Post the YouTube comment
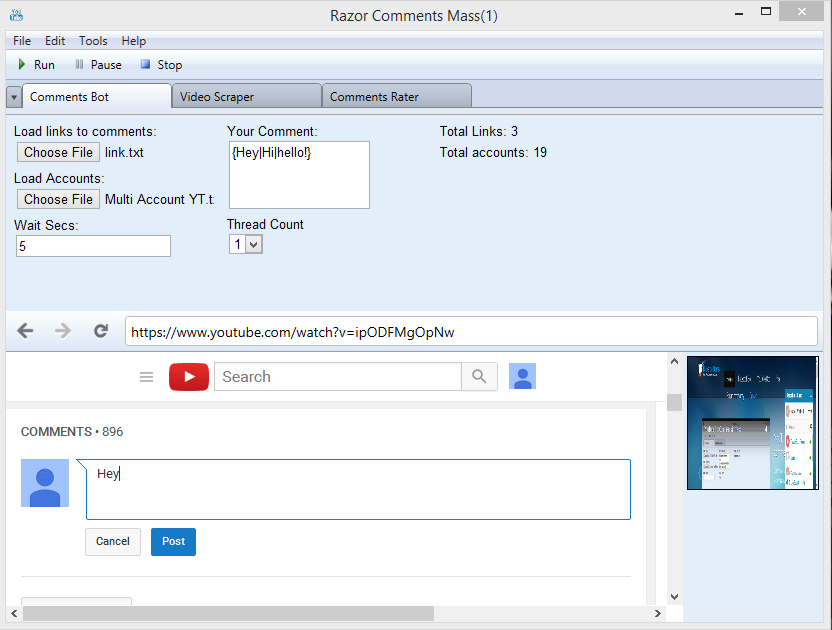 click(173, 541)
